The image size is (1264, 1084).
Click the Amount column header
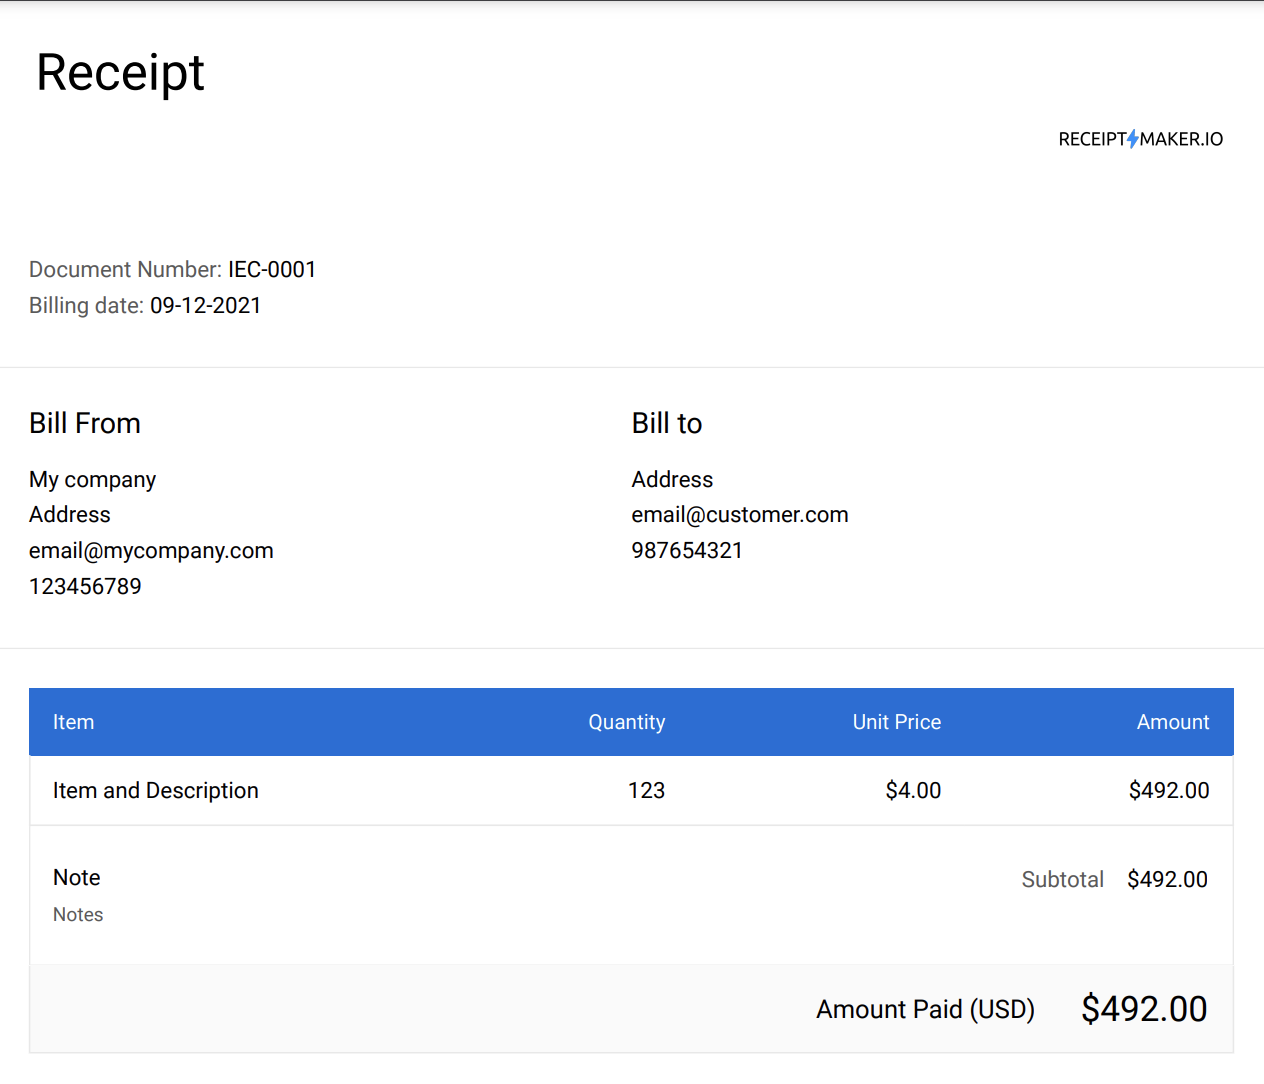coord(1173,722)
